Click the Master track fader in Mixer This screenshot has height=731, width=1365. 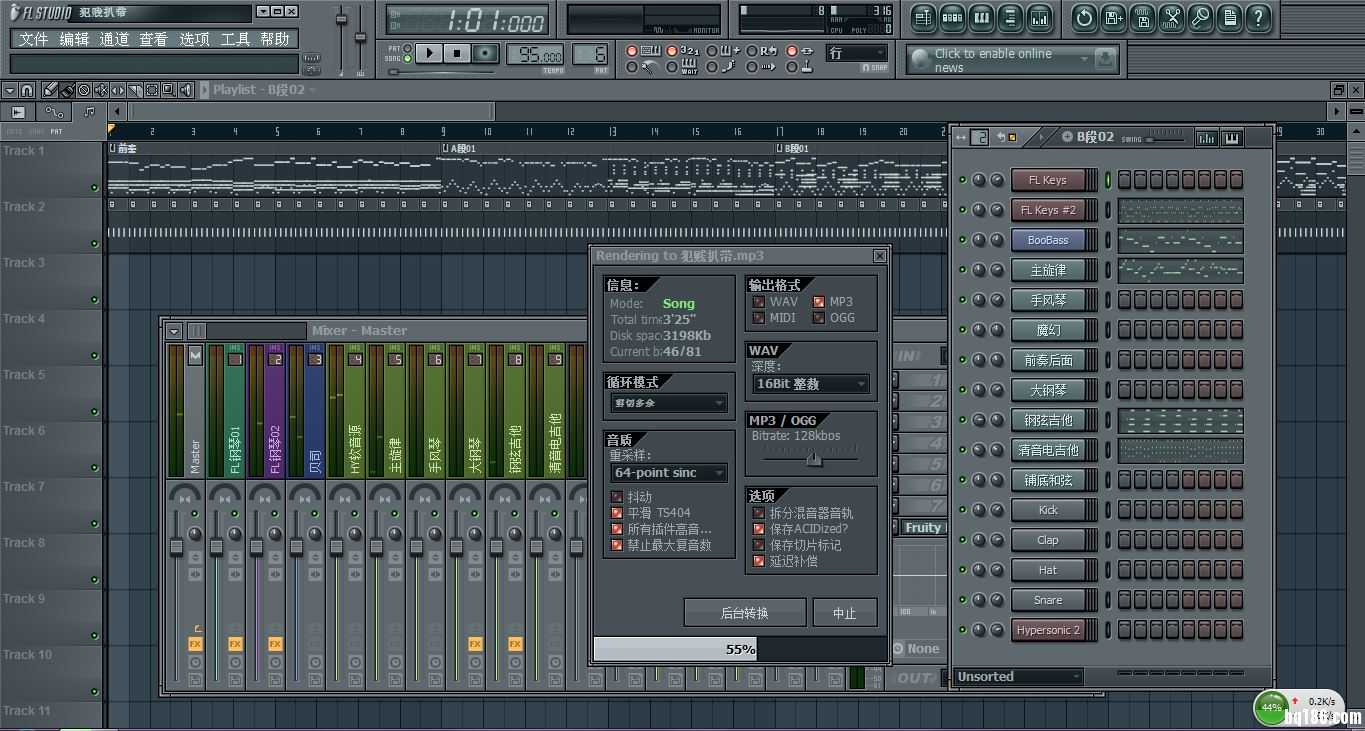click(176, 548)
